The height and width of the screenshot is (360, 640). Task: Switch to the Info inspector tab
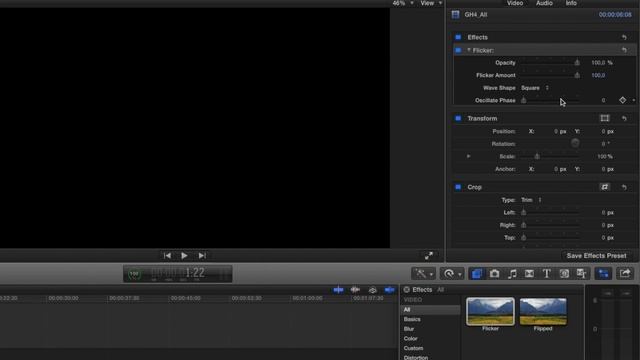[x=571, y=3]
